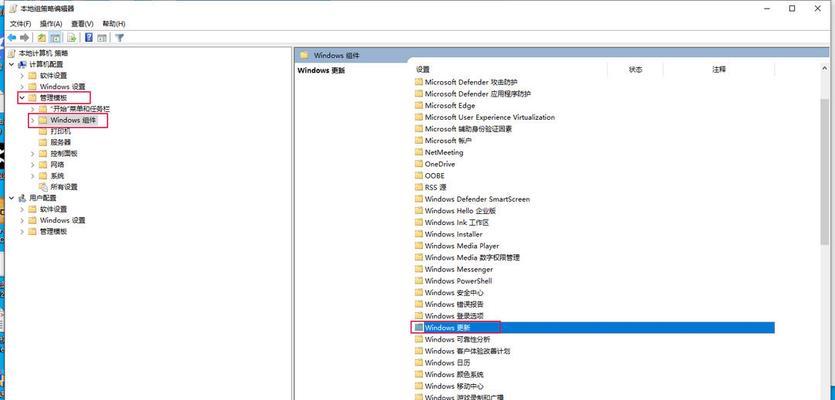Collapse the 计算机配置 tree node
This screenshot has height=400, width=835.
[12, 64]
